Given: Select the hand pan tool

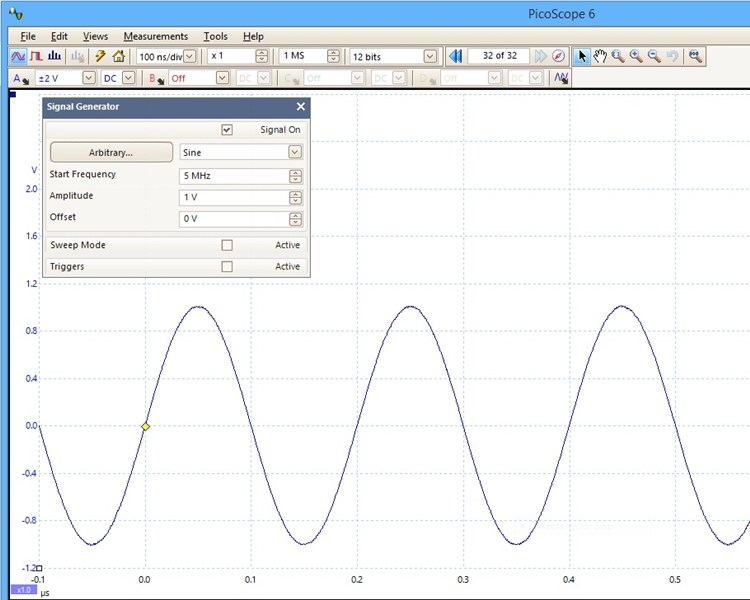Looking at the screenshot, I should [600, 56].
